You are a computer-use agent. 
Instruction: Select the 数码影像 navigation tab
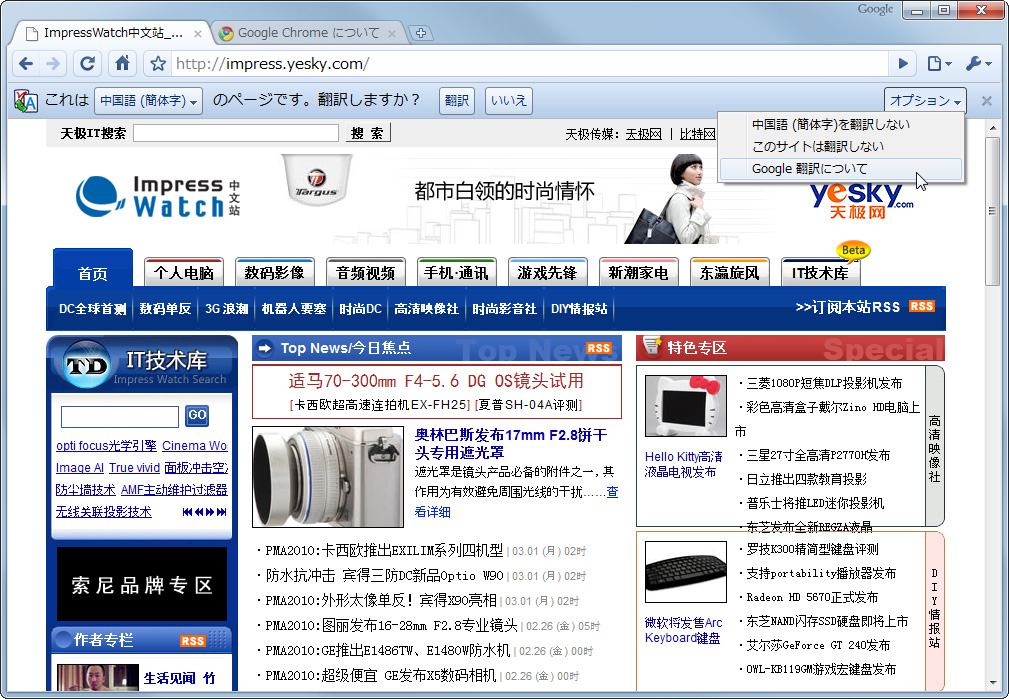pyautogui.click(x=274, y=270)
